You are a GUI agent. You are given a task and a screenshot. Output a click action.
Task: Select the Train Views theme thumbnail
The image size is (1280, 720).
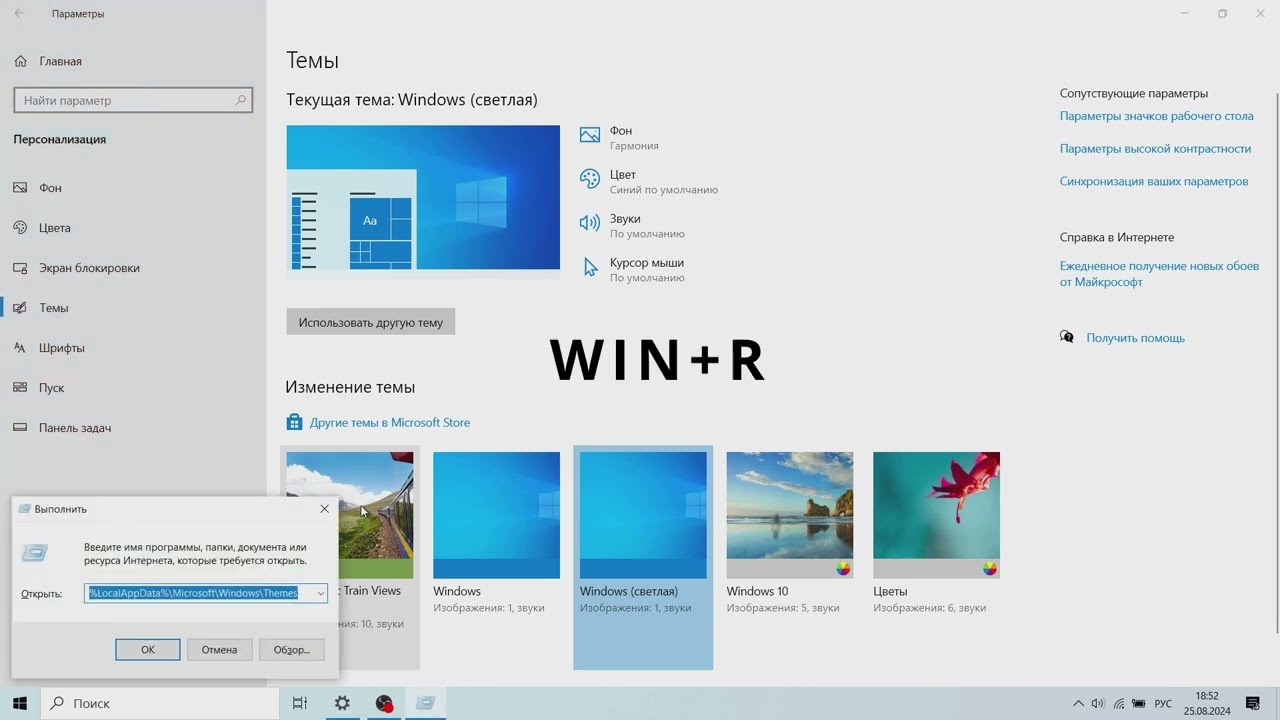point(349,515)
